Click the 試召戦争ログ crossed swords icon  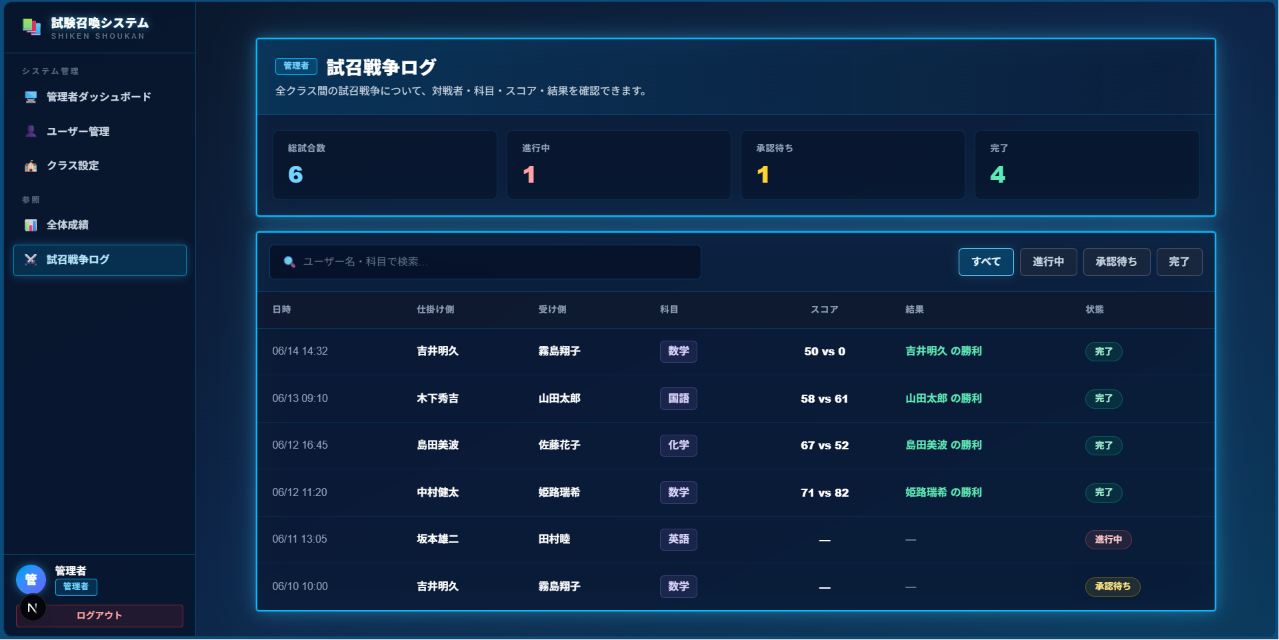31,259
